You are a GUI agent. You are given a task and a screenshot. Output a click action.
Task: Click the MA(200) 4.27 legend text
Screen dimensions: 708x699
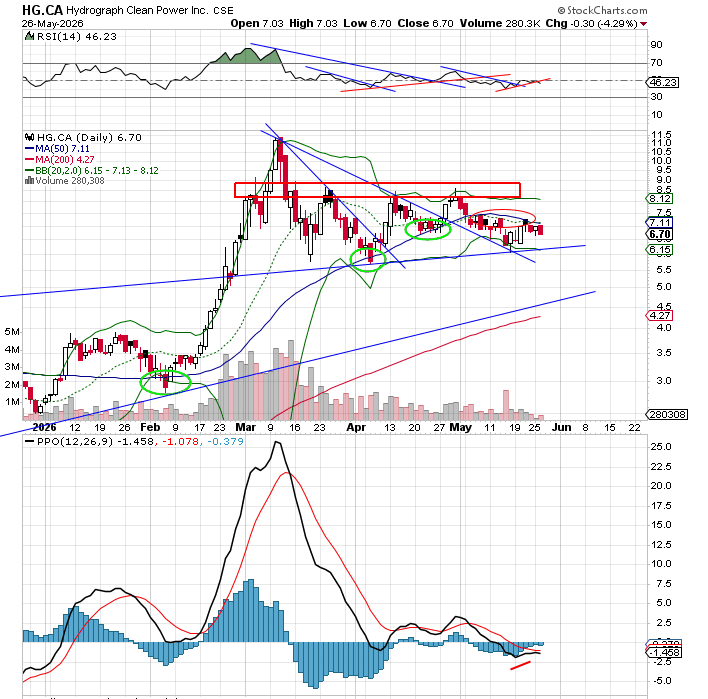click(x=65, y=159)
